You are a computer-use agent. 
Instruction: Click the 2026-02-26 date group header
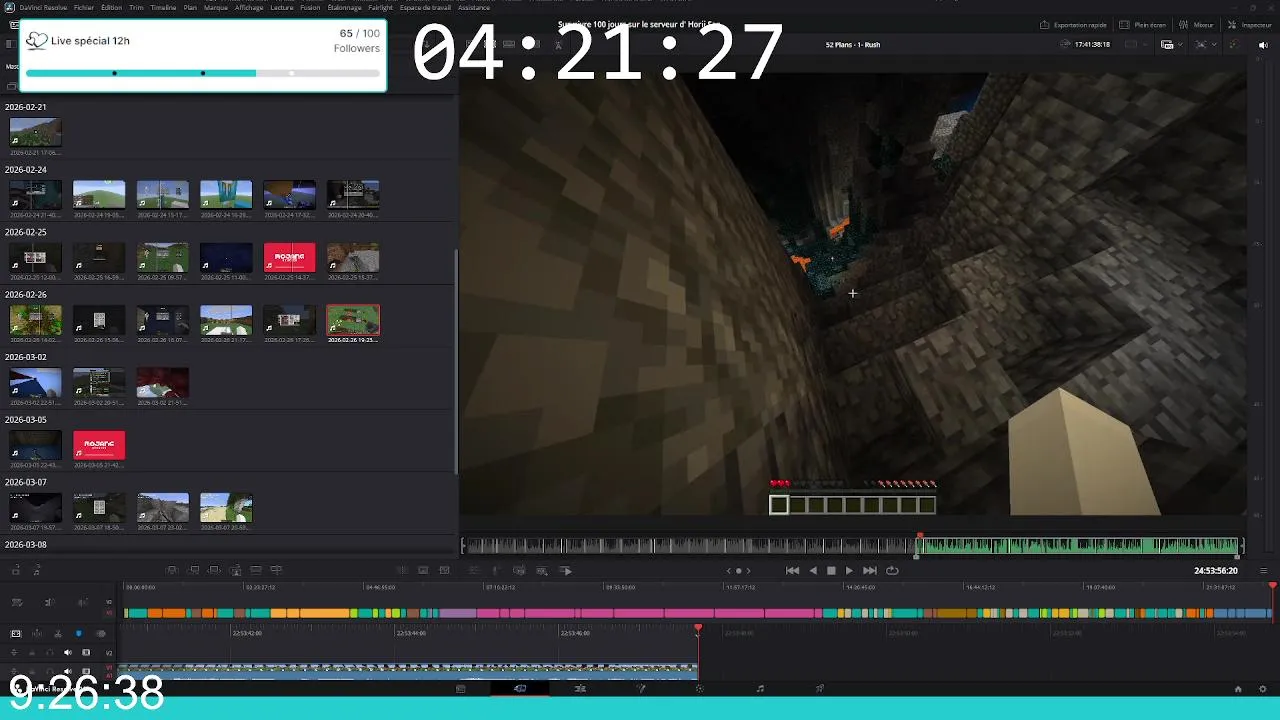[26, 295]
